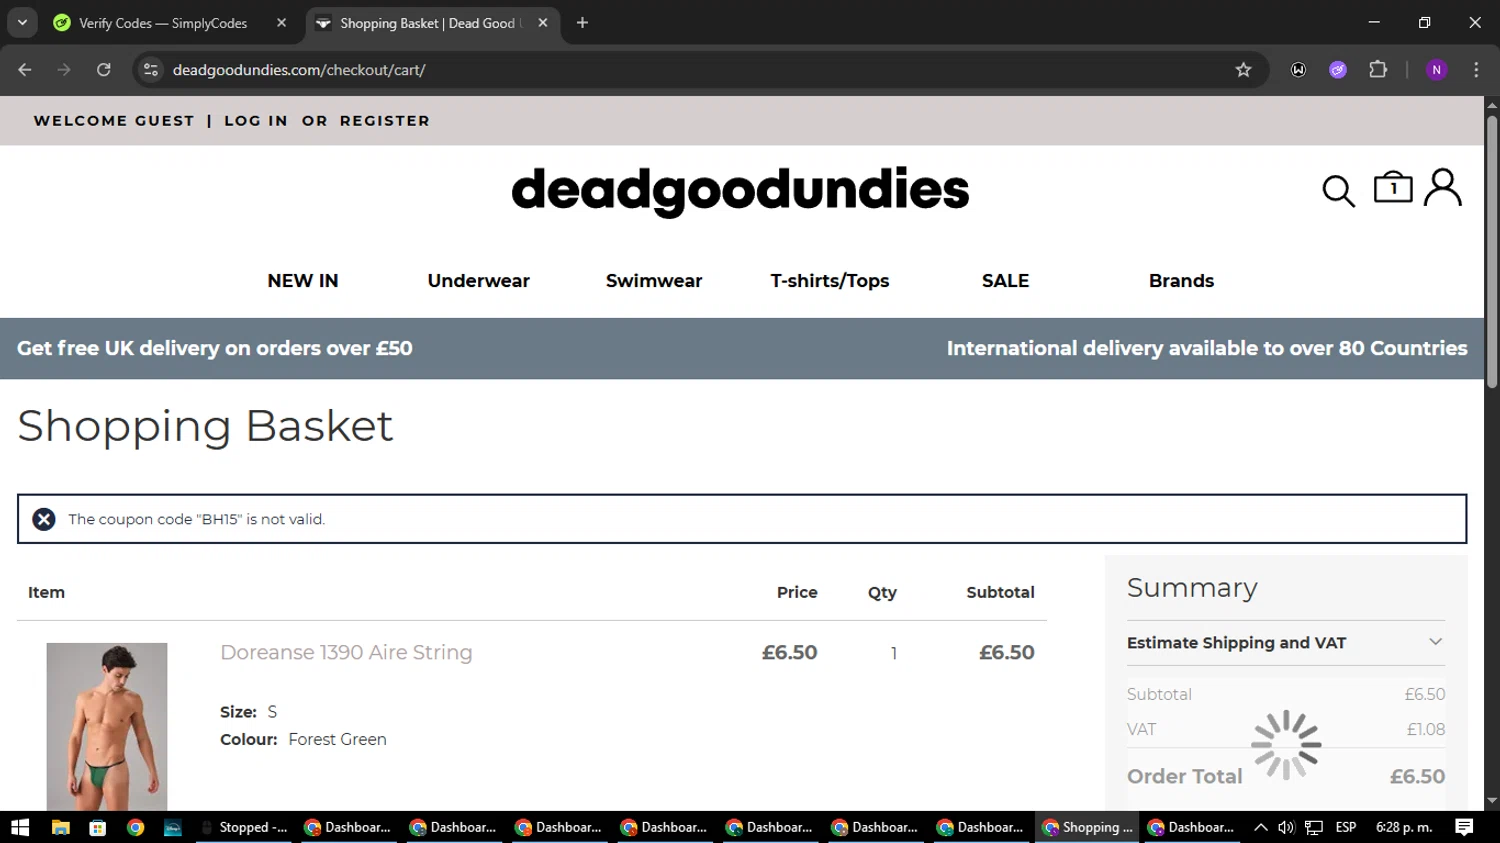The width and height of the screenshot is (1500, 843).
Task: Switch to the Shopping taskbar window
Action: [x=1087, y=827]
